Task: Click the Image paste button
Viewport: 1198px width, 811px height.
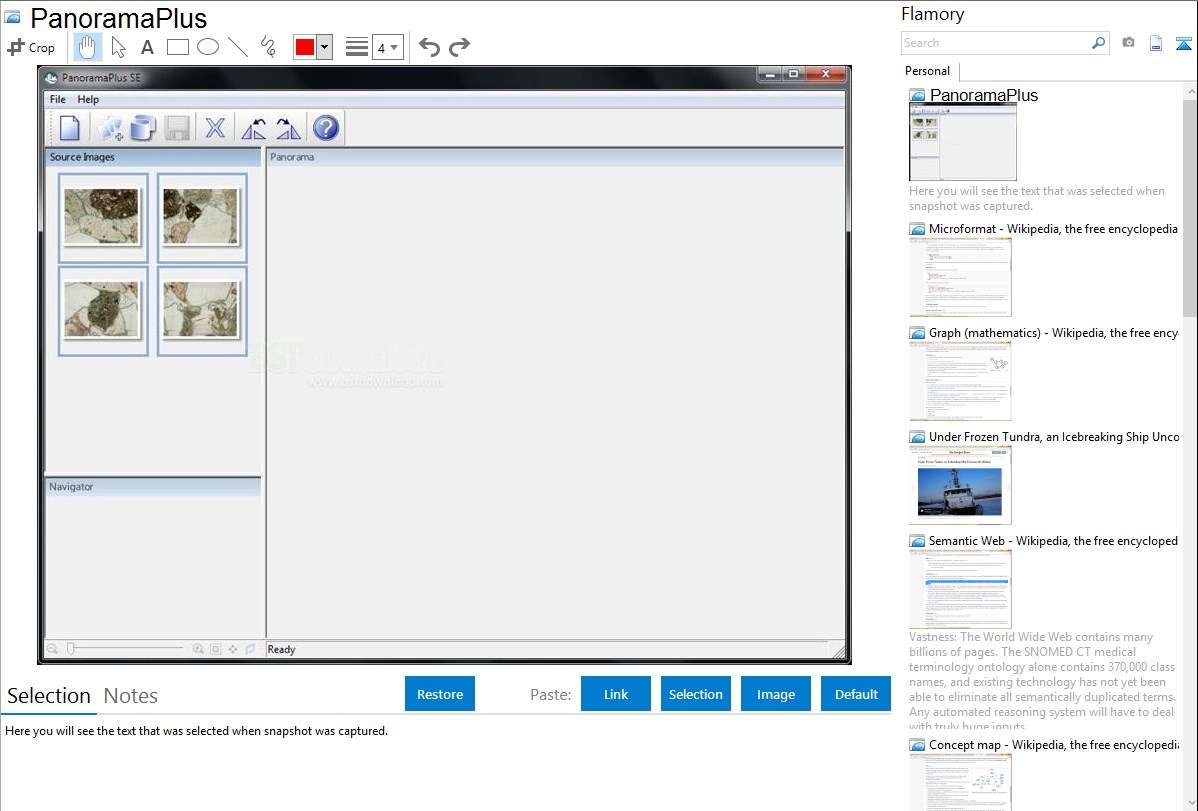Action: (776, 694)
